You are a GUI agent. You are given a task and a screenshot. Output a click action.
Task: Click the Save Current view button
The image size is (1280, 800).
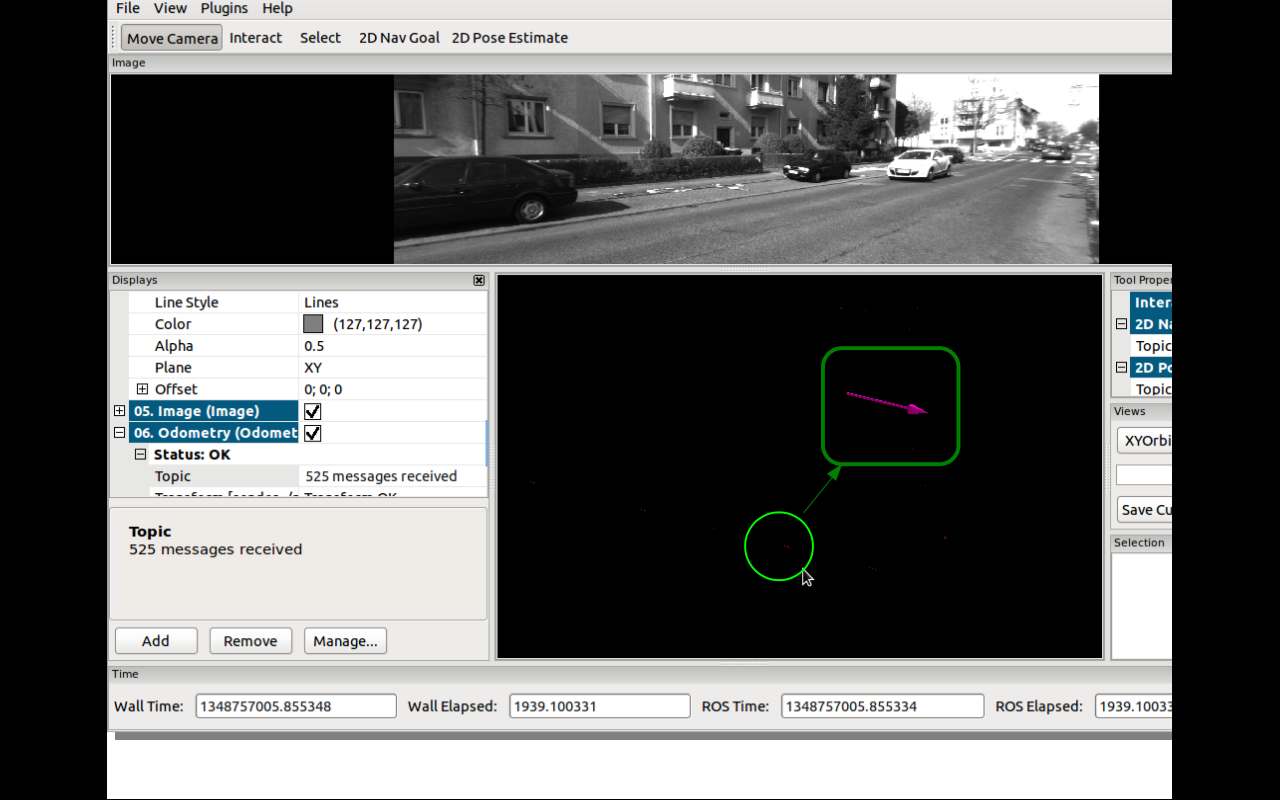1145,510
